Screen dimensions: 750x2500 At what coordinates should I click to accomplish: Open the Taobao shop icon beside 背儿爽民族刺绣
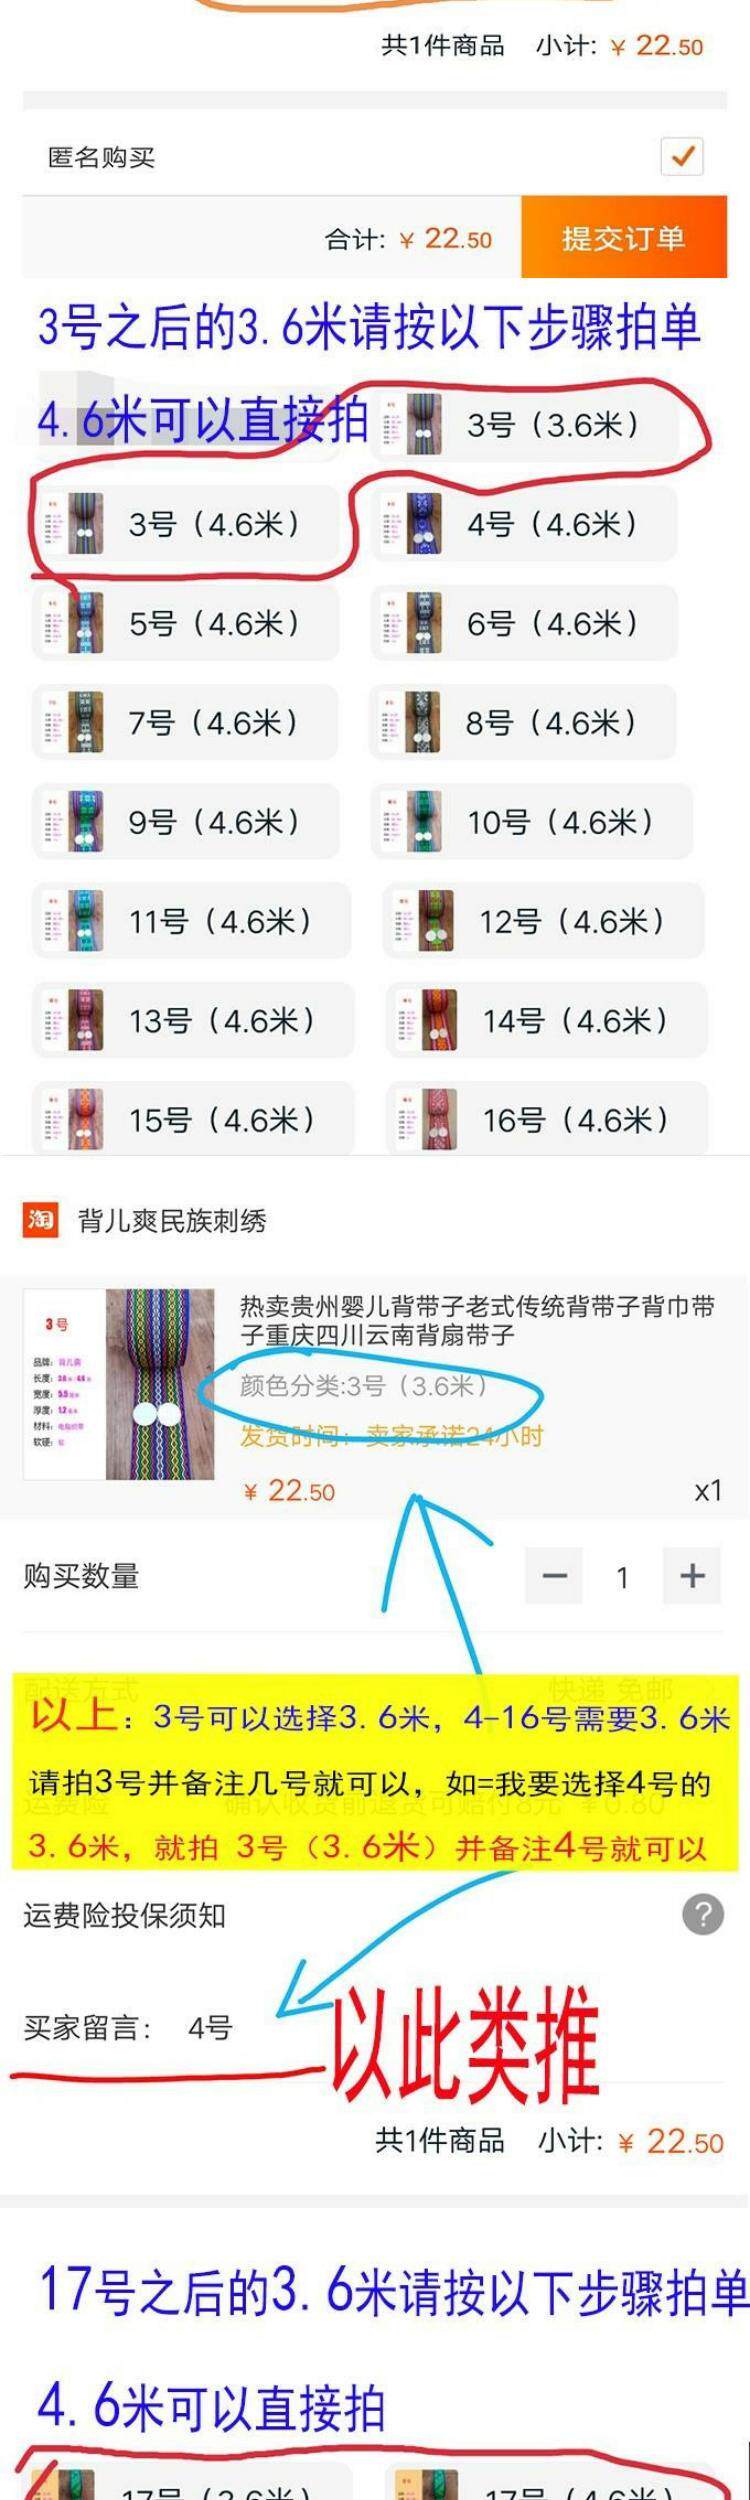tap(41, 1220)
